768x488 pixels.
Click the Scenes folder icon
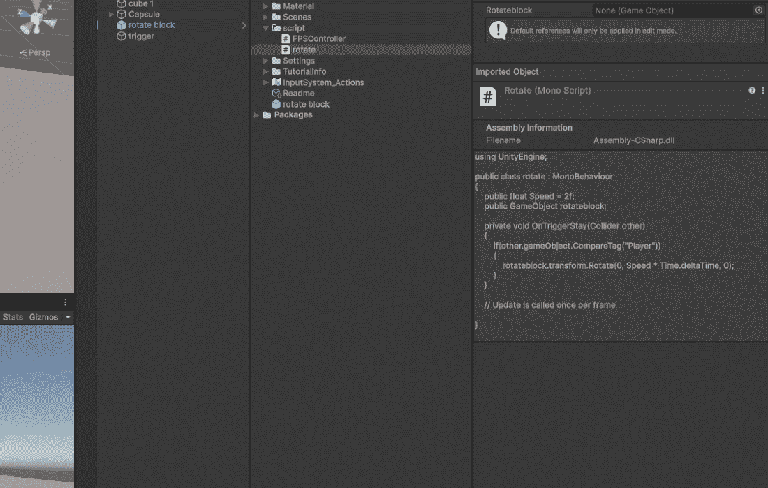[276, 17]
